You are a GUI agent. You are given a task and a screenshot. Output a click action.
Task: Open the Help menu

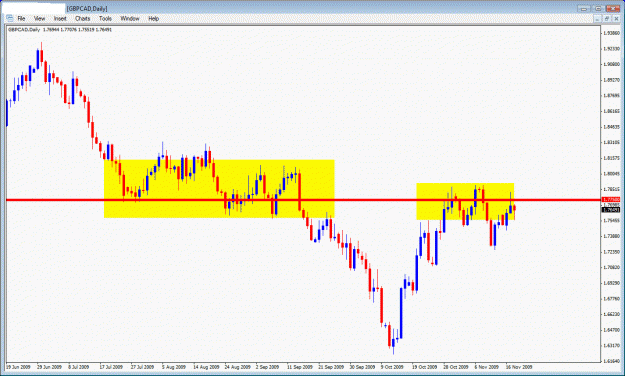coord(153,18)
